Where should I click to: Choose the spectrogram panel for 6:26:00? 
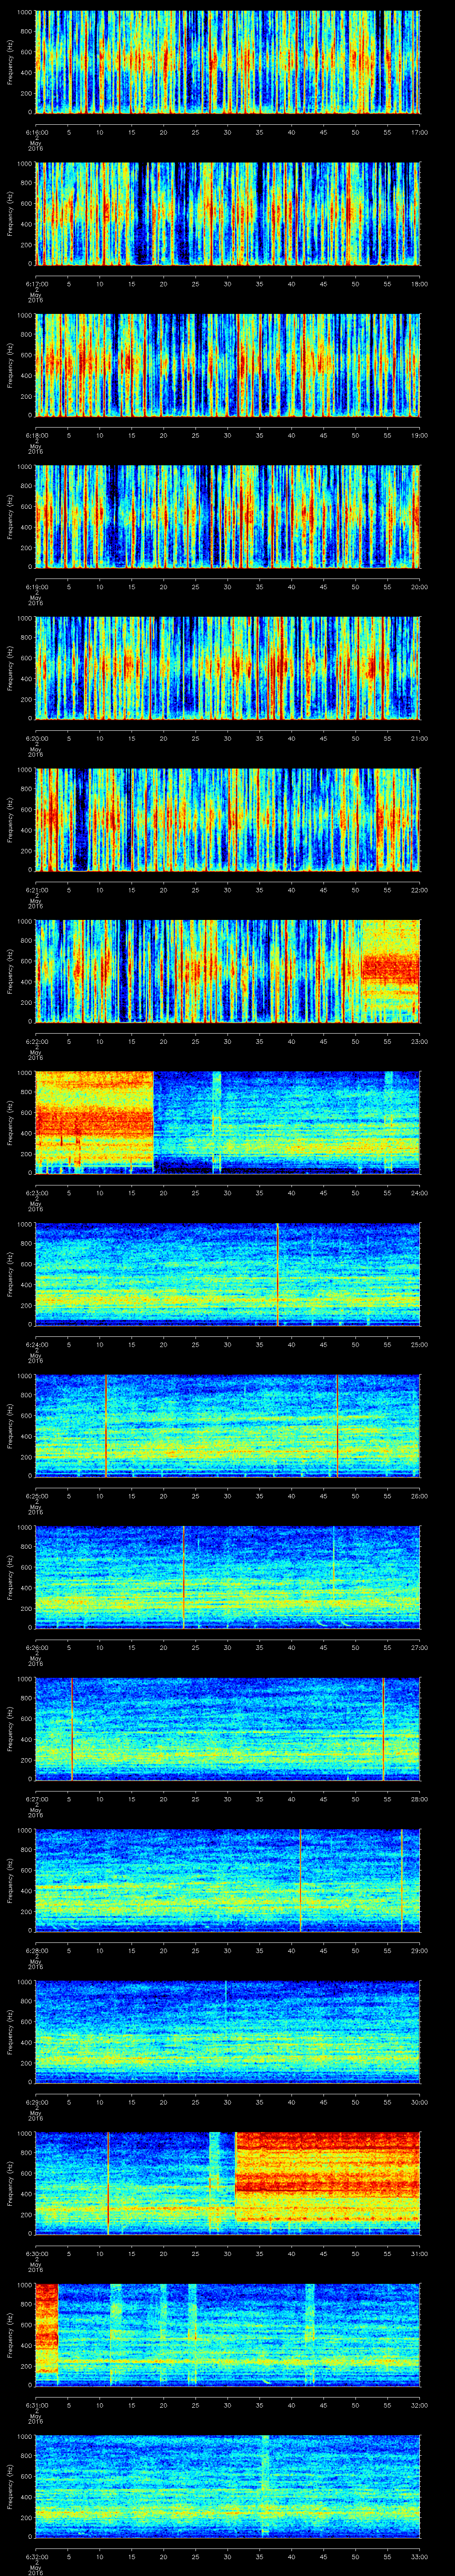click(x=227, y=1577)
